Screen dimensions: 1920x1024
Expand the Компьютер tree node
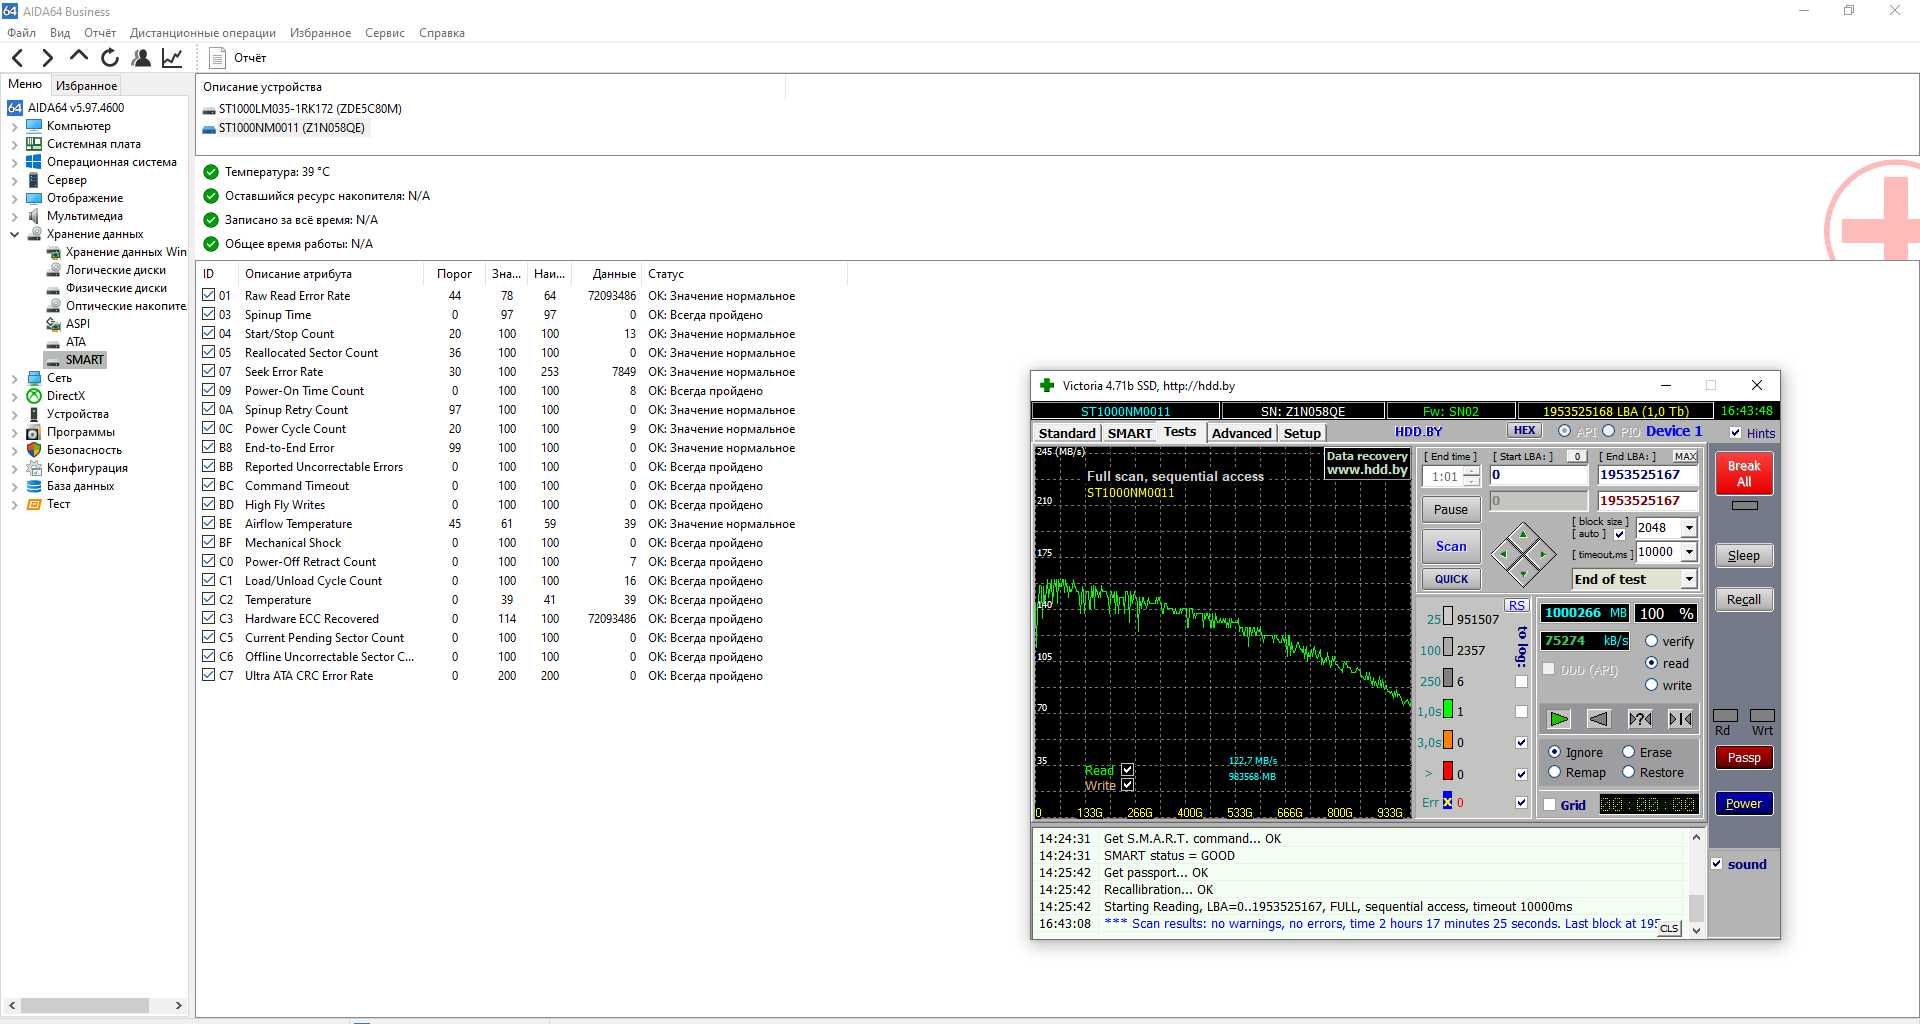[14, 127]
